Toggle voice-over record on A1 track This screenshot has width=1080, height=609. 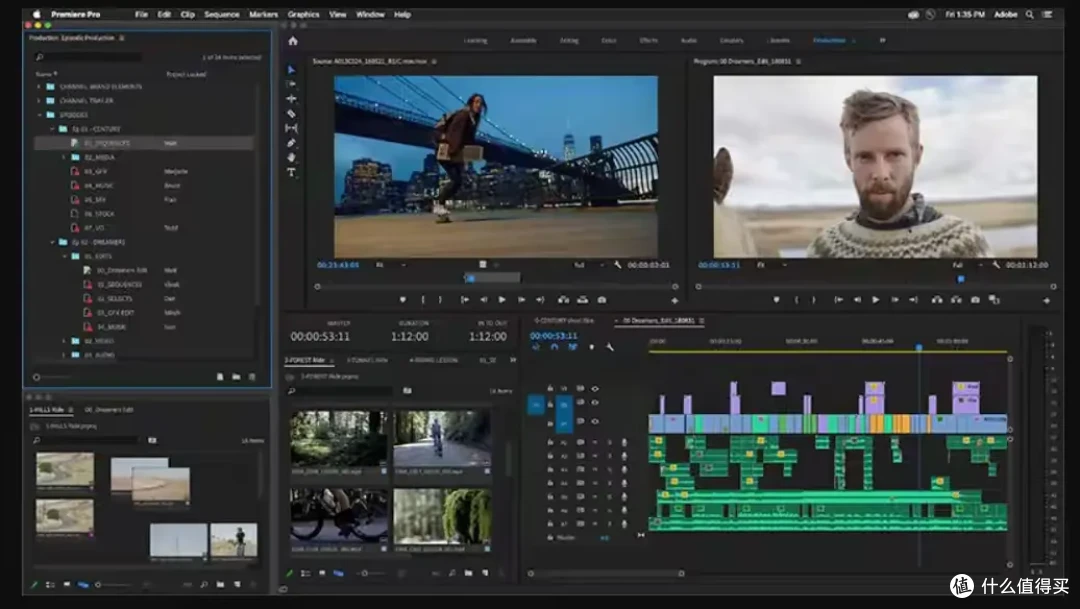[624, 442]
